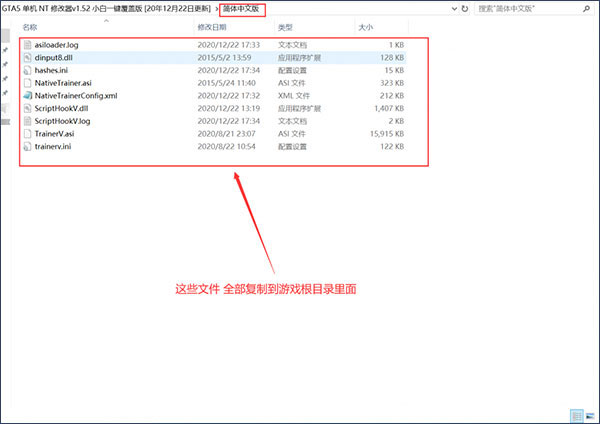Click the ScriptHookV.dll file icon
Viewport: 600px width, 424px height.
tap(27, 108)
